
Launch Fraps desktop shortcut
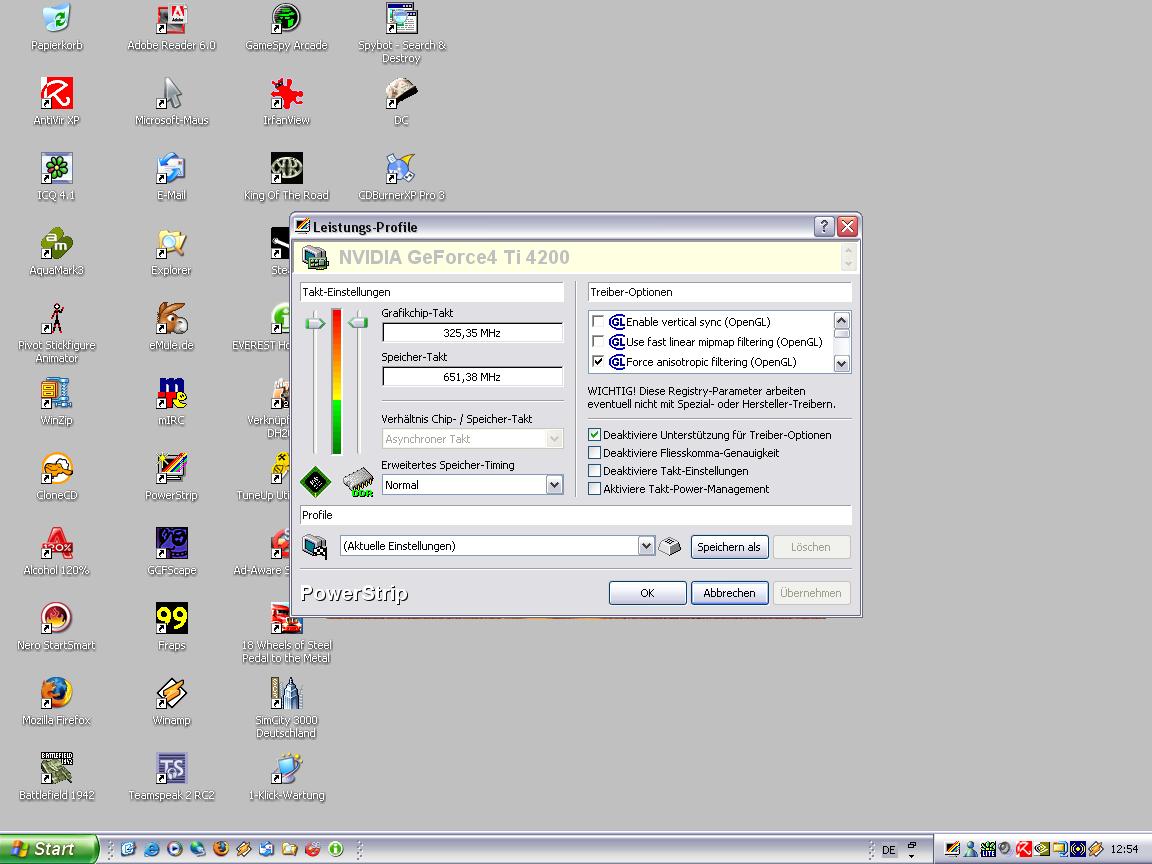point(171,618)
